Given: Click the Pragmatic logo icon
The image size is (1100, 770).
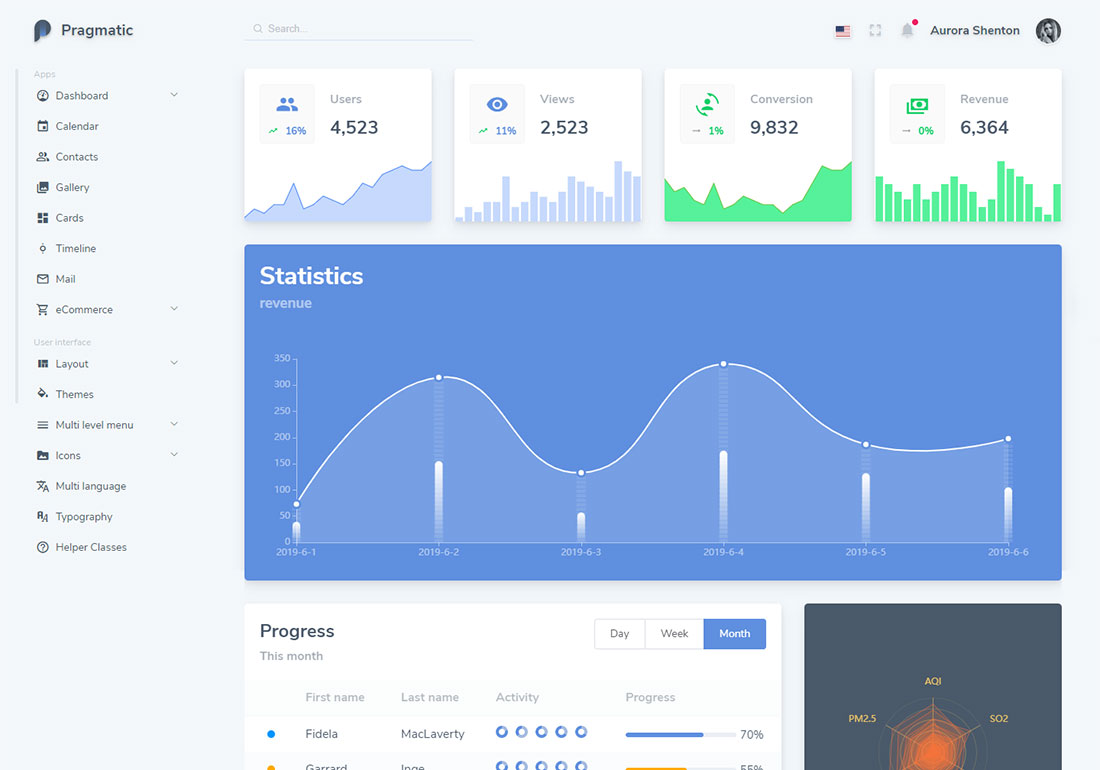Looking at the screenshot, I should coord(42,30).
